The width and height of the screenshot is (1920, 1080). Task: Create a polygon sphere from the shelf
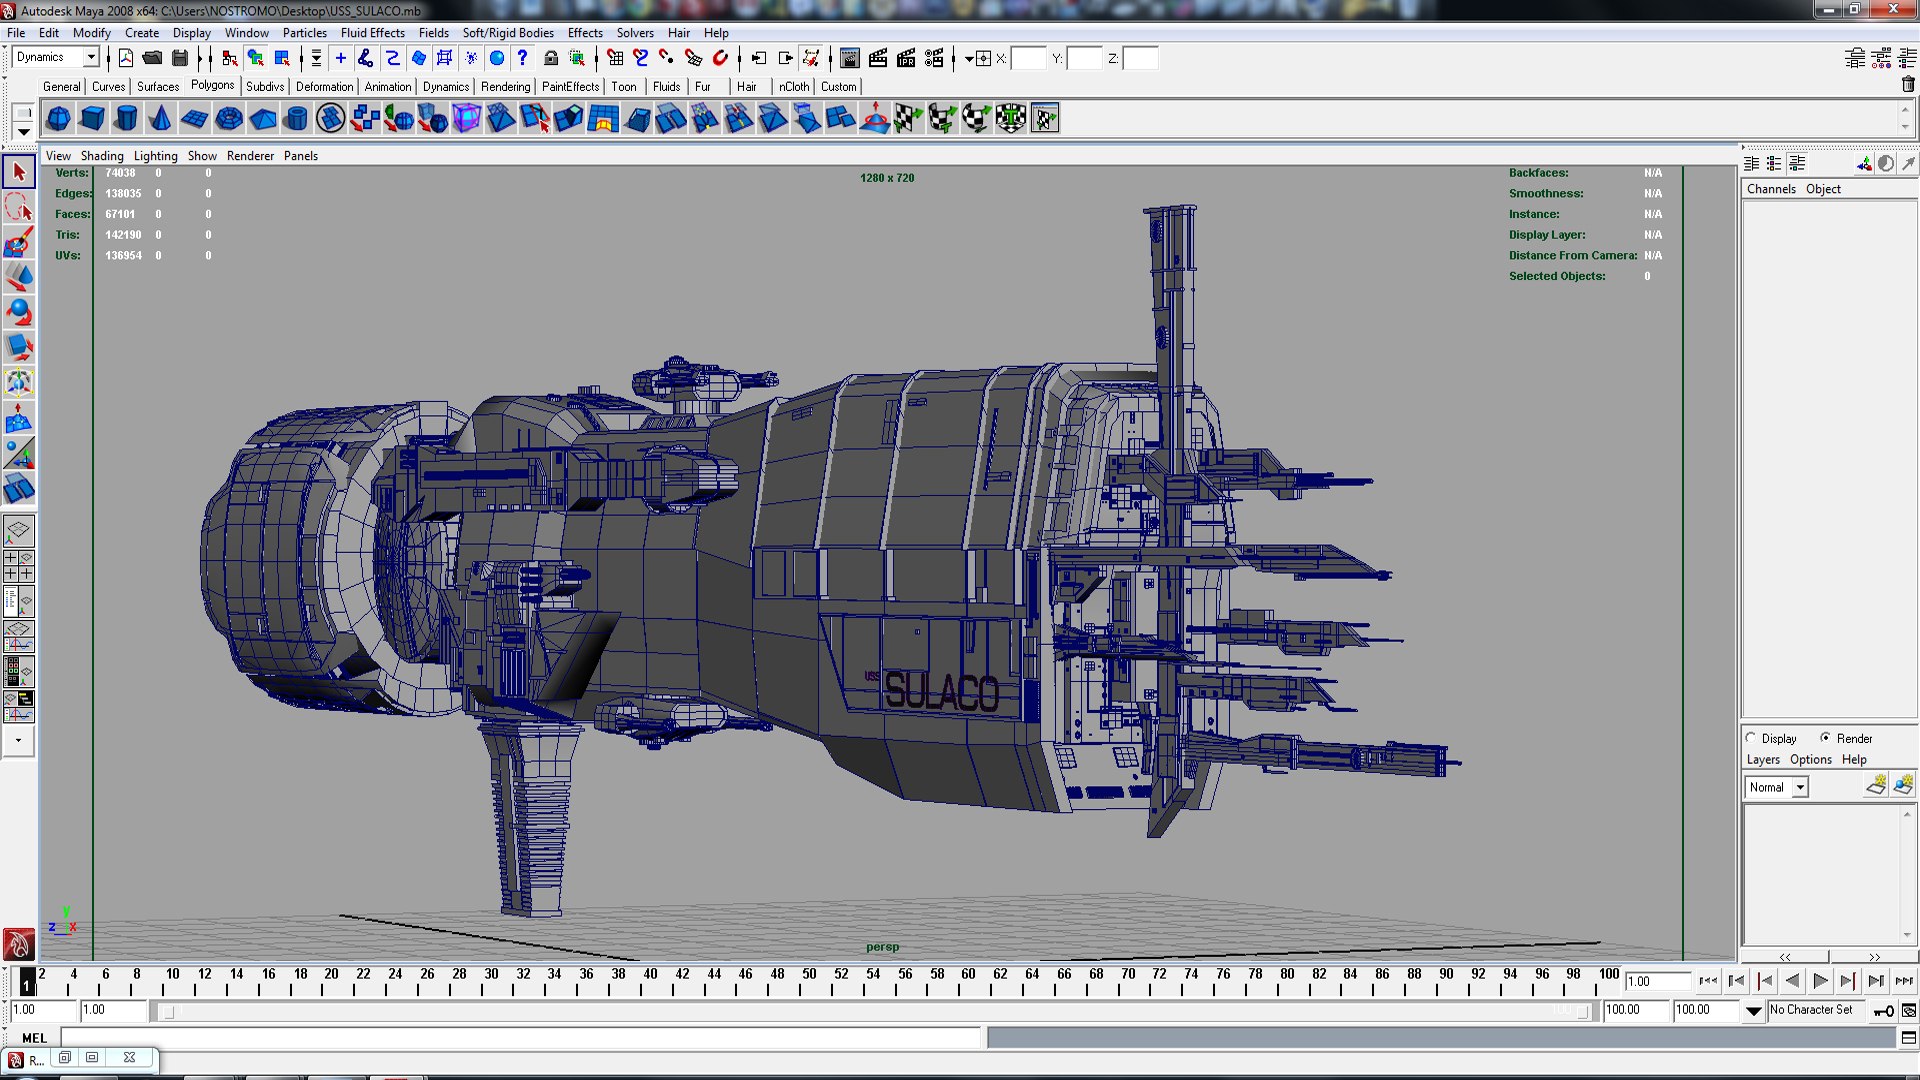(x=58, y=118)
